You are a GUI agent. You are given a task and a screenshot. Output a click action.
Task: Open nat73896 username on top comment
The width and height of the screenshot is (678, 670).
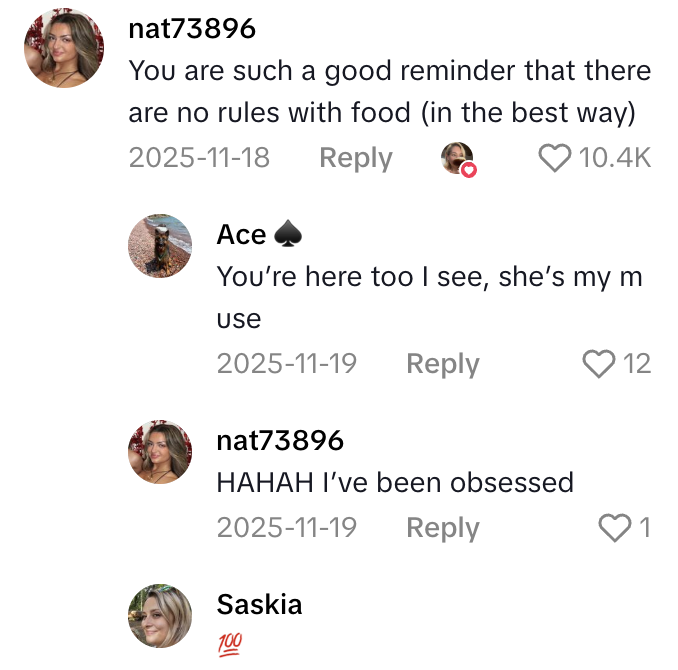(x=192, y=29)
